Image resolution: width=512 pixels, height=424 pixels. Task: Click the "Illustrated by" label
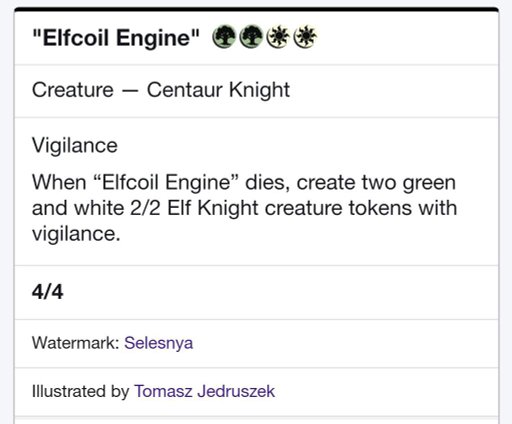[x=80, y=391]
